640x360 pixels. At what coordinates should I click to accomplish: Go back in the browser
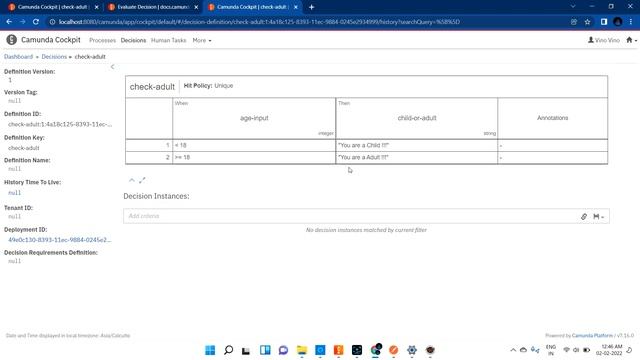click(x=9, y=22)
